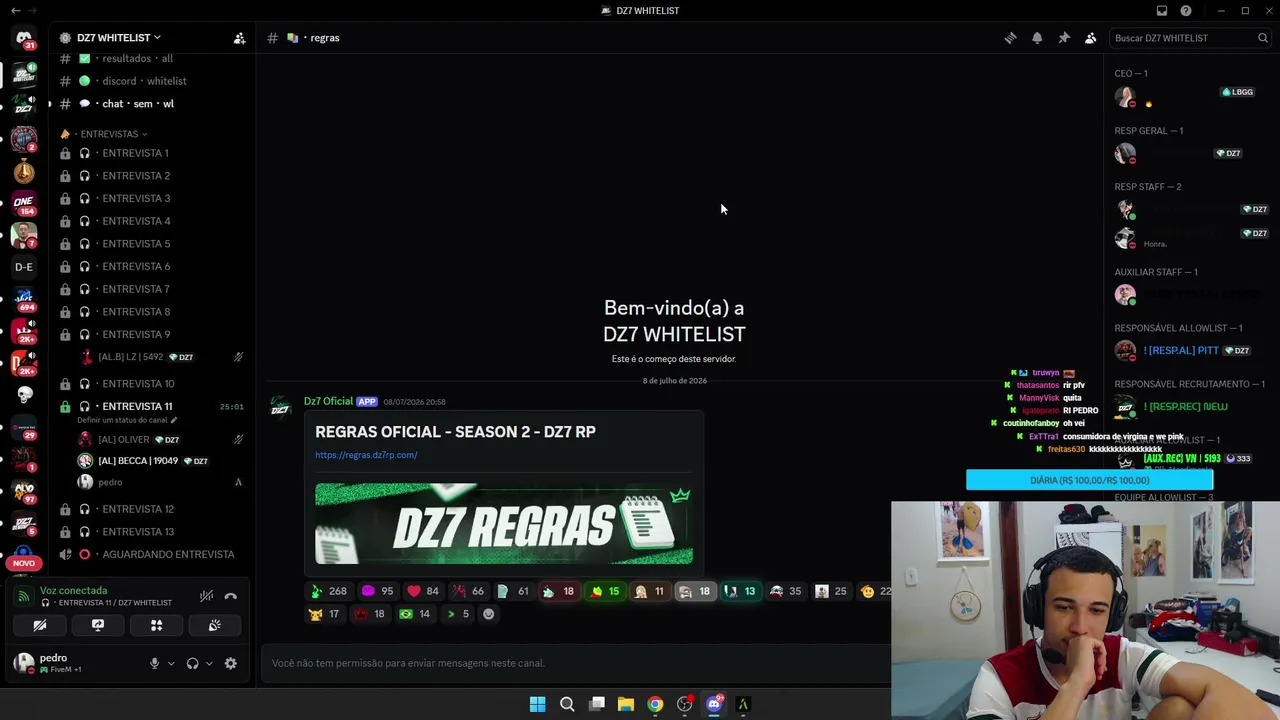Collapse the ENTREVISTAS category
Image resolution: width=1280 pixels, height=720 pixels.
coord(110,134)
